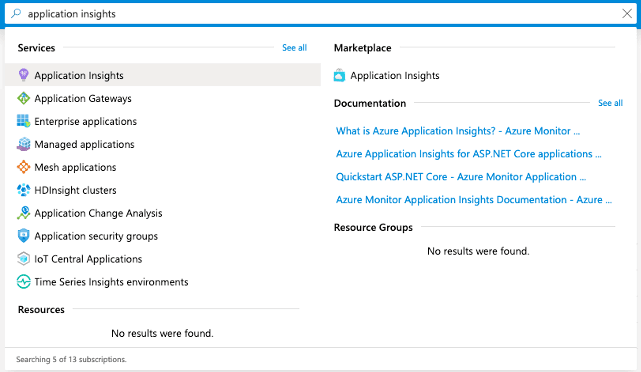
Task: Clear the search with the X button
Action: (627, 13)
